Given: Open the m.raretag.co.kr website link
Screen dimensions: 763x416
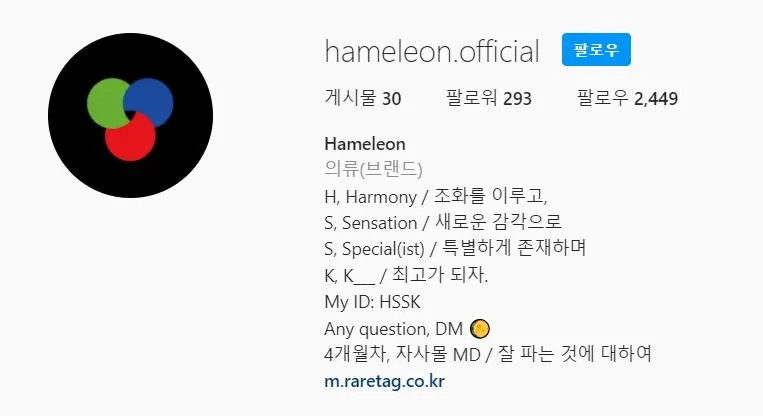Looking at the screenshot, I should 384,381.
